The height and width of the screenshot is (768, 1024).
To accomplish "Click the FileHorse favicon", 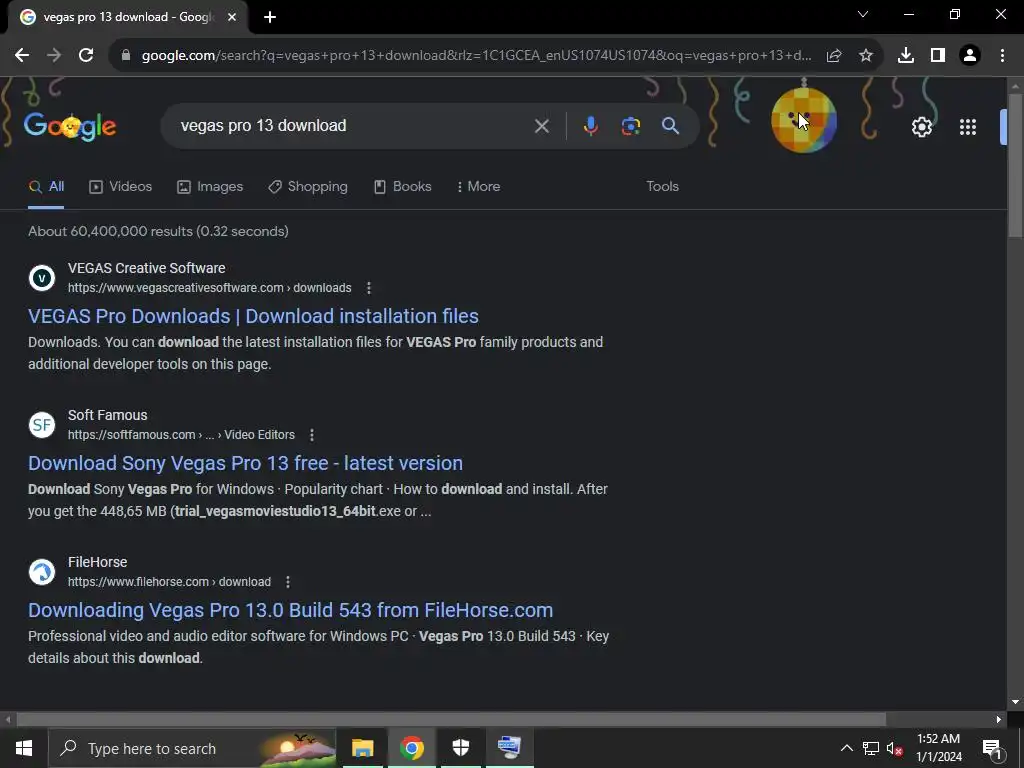I will 42,571.
